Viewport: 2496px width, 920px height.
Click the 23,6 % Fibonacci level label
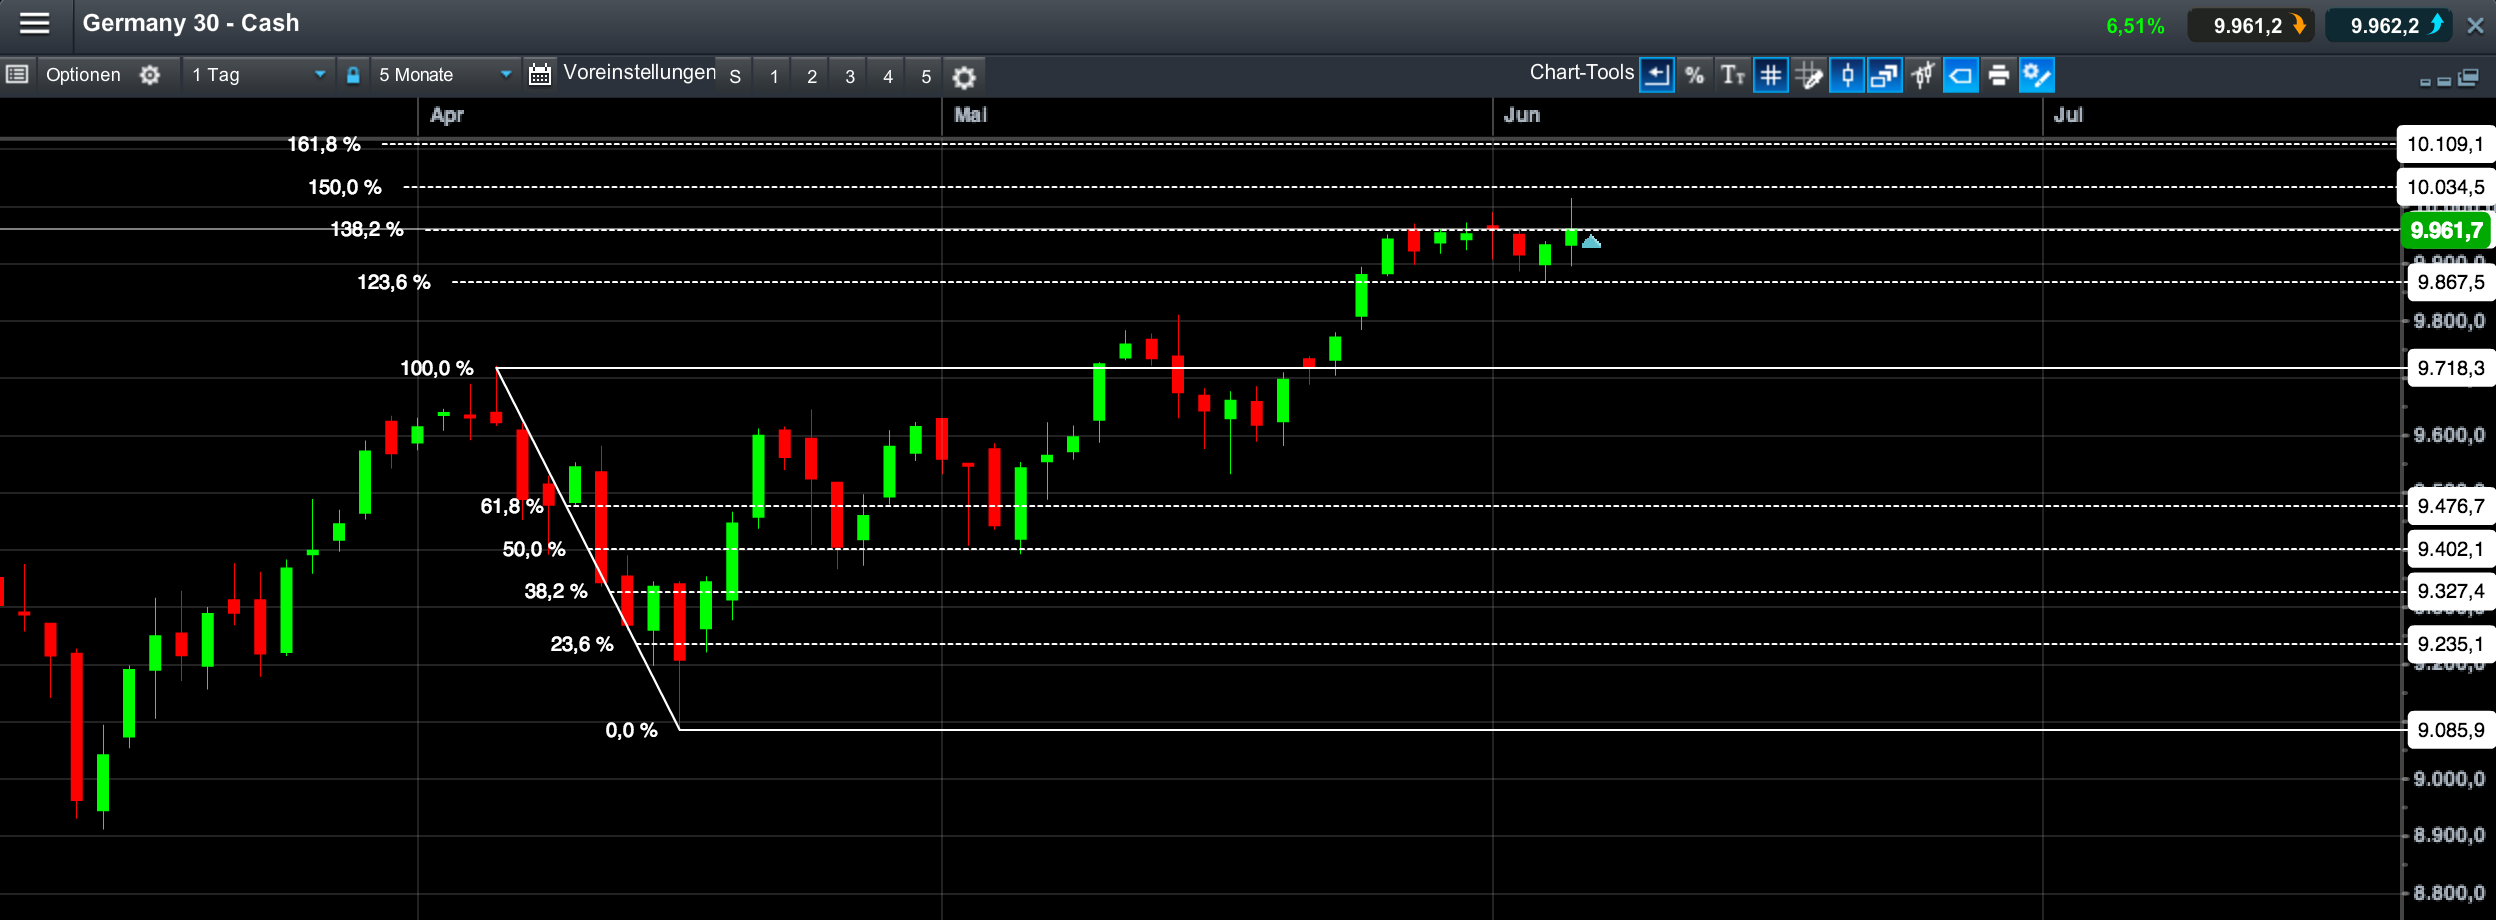coord(582,644)
